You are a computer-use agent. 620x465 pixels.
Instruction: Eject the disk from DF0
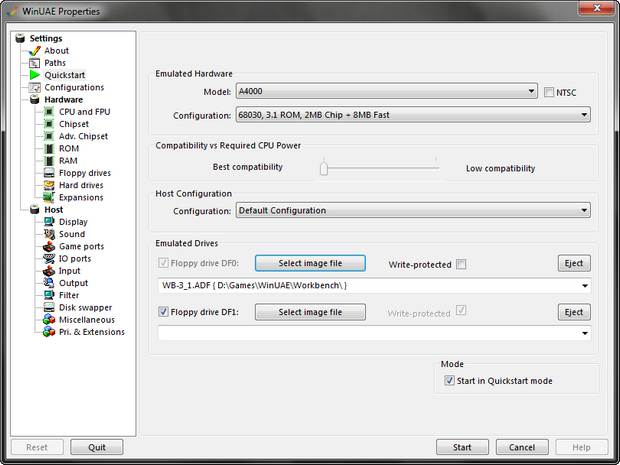pos(574,263)
